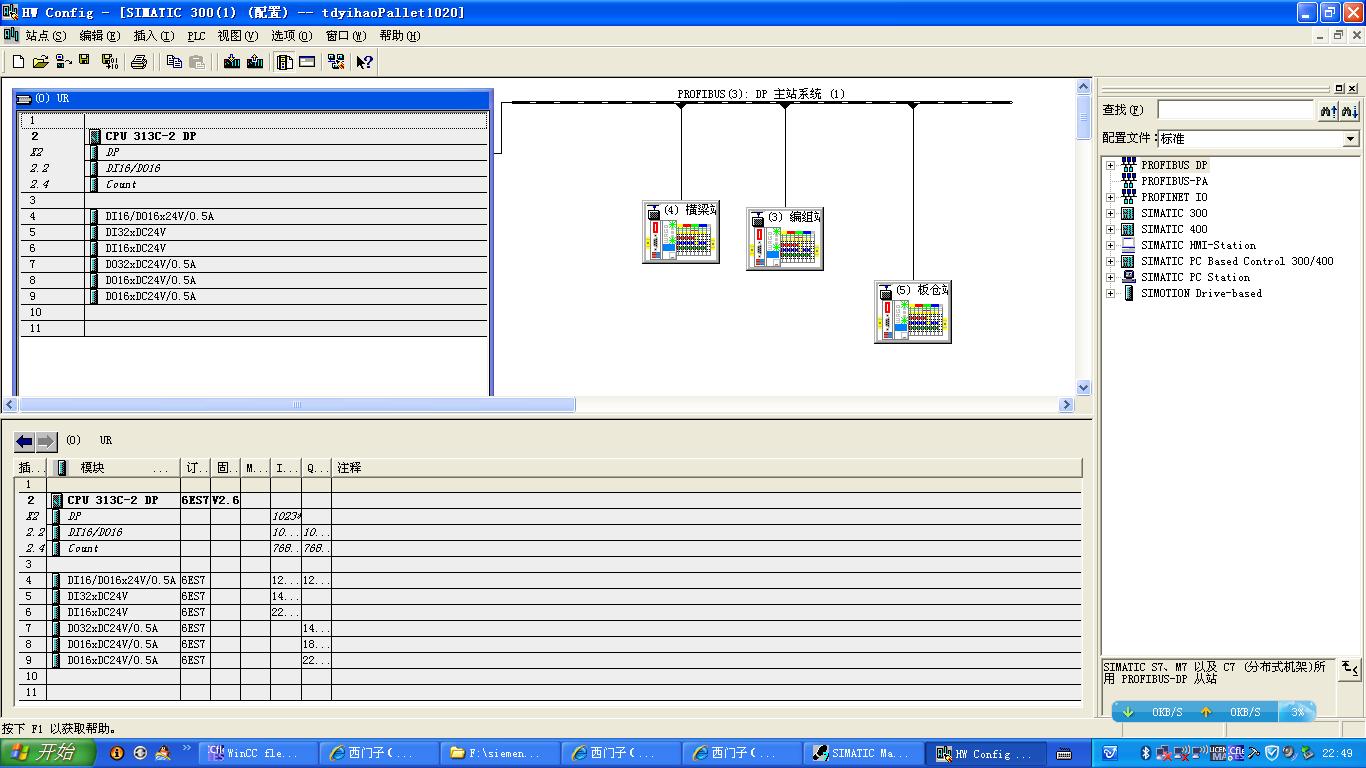Expand the SIMATIC HMI-Station catalog node
Screen dimensions: 1366x768
1110,245
